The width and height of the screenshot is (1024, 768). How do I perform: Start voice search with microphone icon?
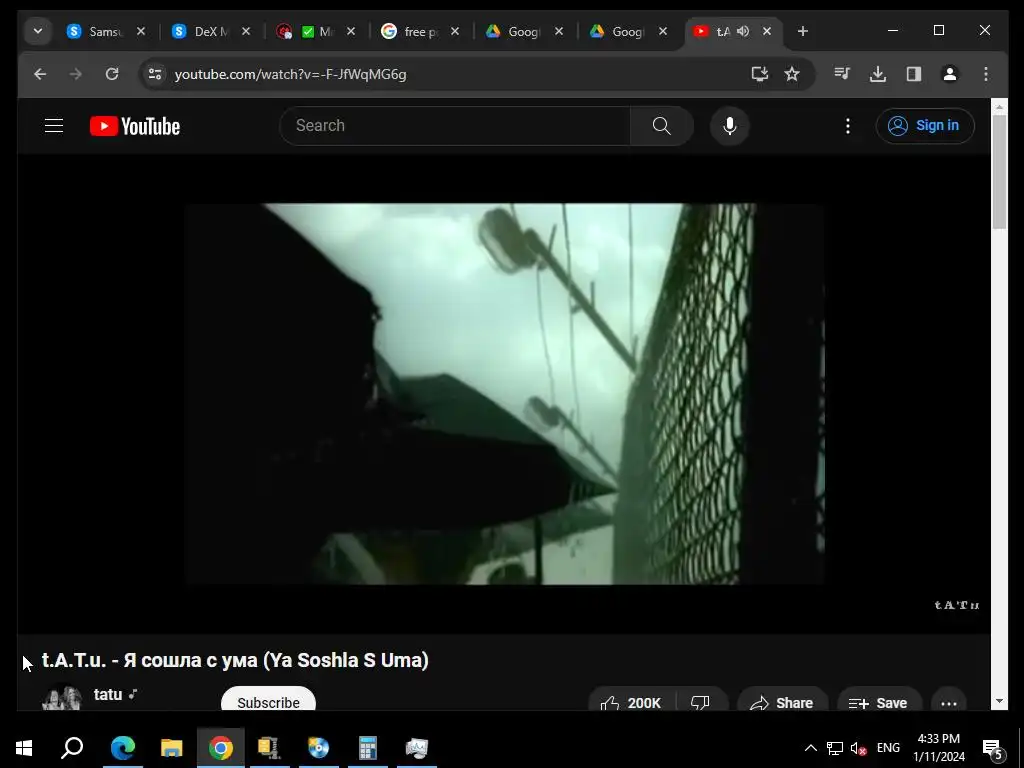click(729, 125)
